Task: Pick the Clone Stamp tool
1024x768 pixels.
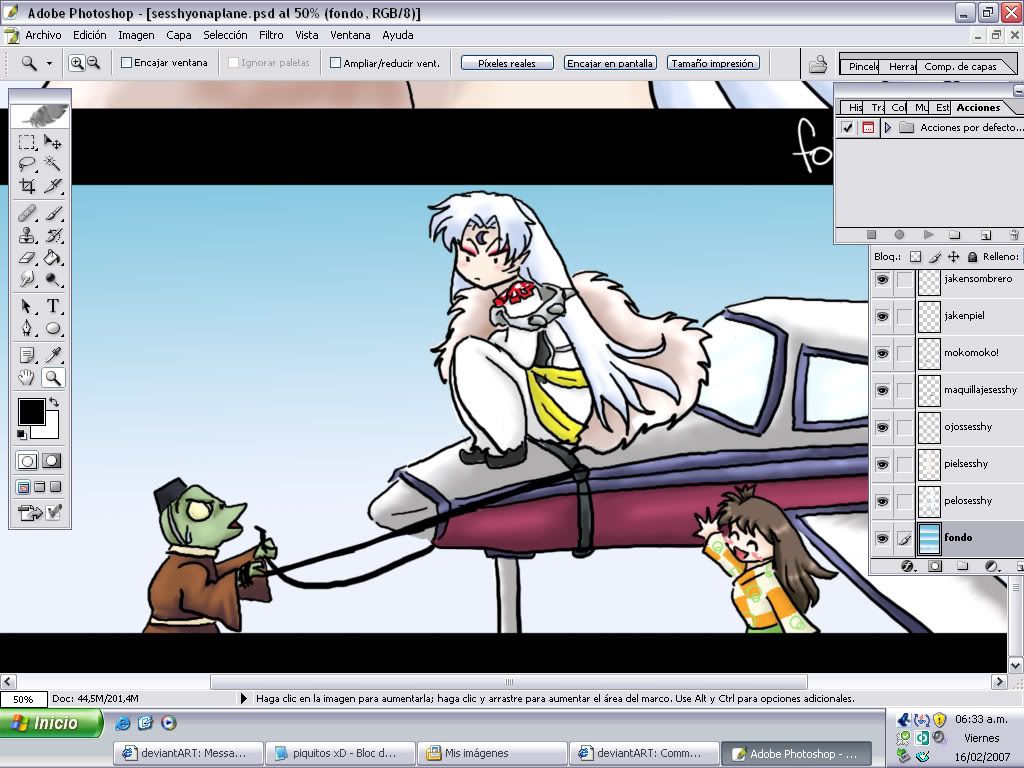Action: (x=27, y=235)
